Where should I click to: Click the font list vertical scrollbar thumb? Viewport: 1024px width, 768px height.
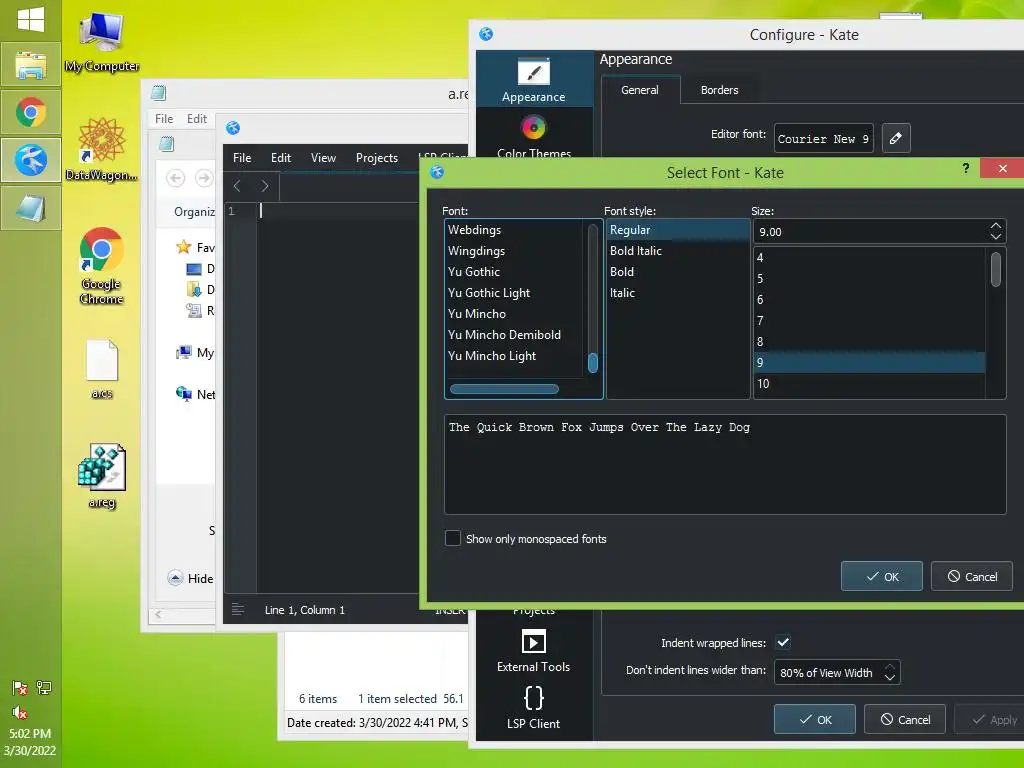[592, 362]
